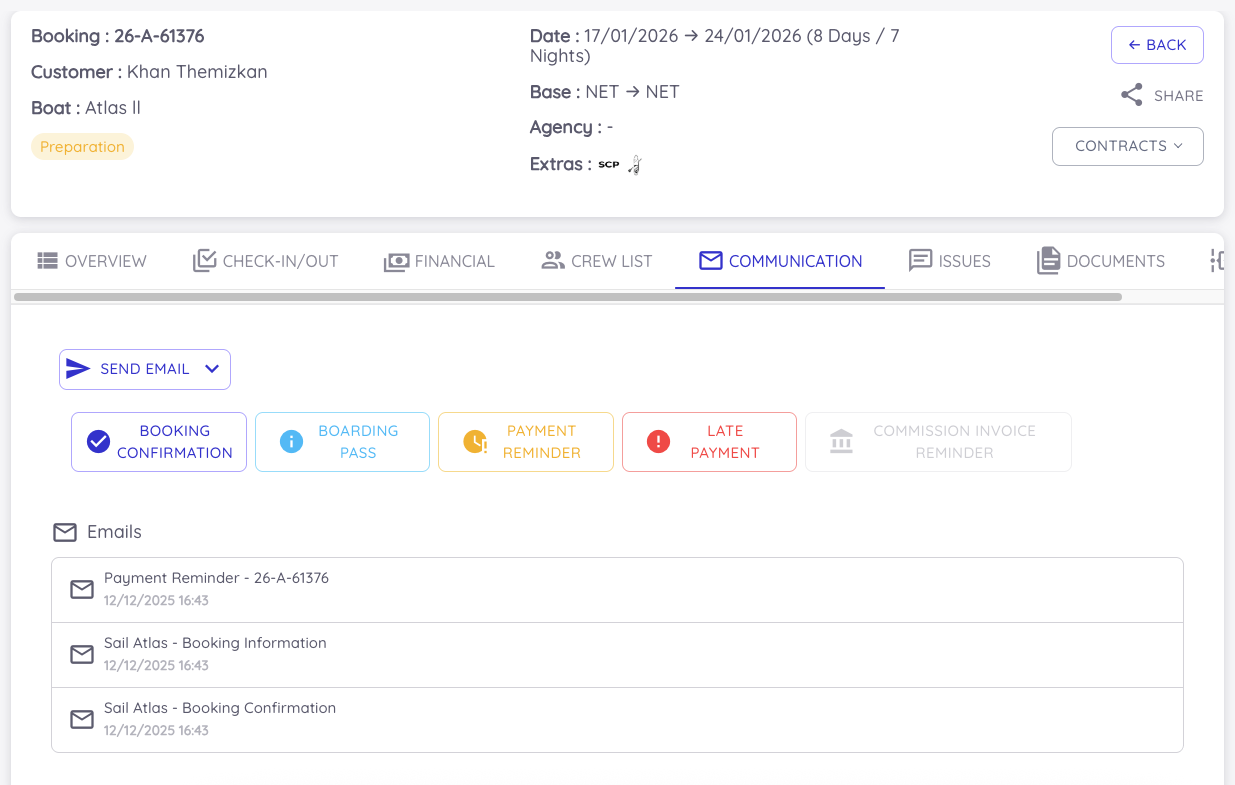1235x785 pixels.
Task: Click the skipper figure extras icon
Action: coord(634,165)
